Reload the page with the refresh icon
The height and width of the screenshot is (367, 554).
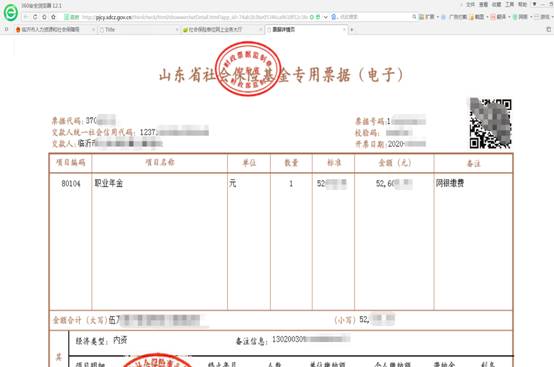[x=35, y=17]
